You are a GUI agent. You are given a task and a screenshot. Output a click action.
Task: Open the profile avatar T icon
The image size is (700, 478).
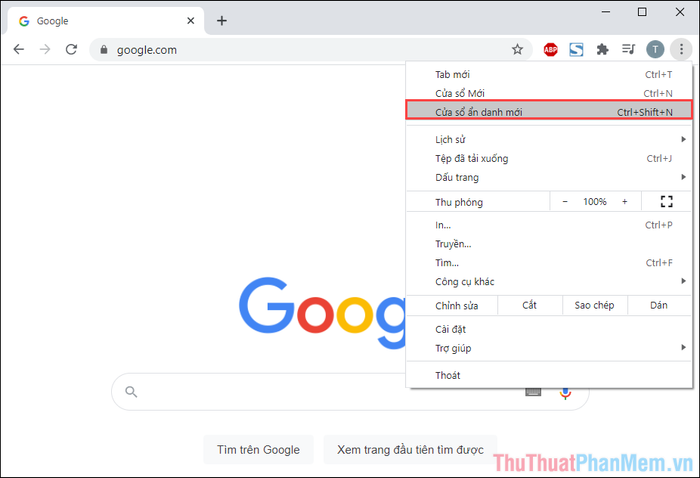click(655, 50)
